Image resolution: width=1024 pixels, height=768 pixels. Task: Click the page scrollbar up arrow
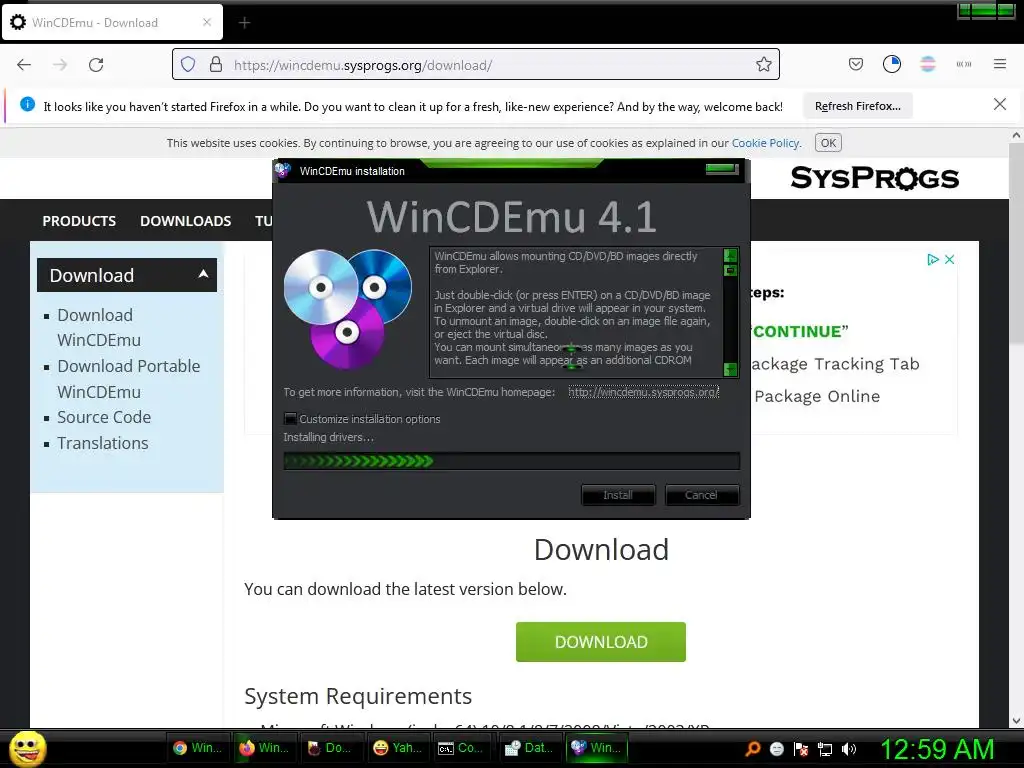[1016, 135]
